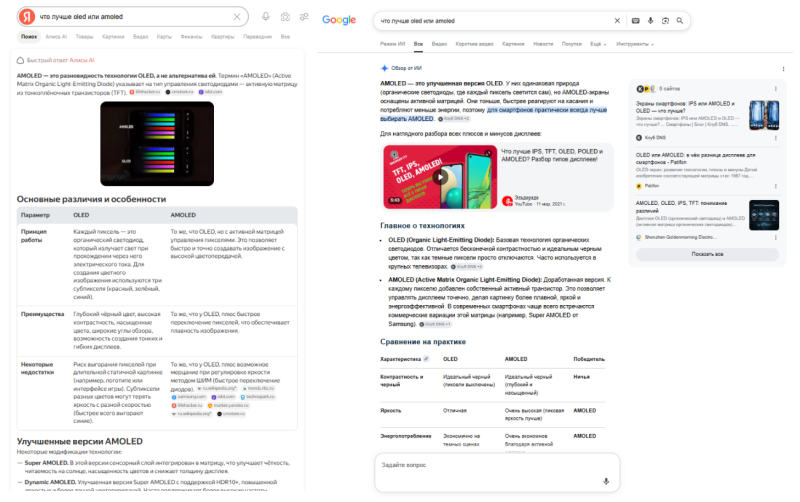Image resolution: width=800 pixels, height=502 pixels.
Task: Click the Alice AI quick answer icon
Action: coord(20,60)
